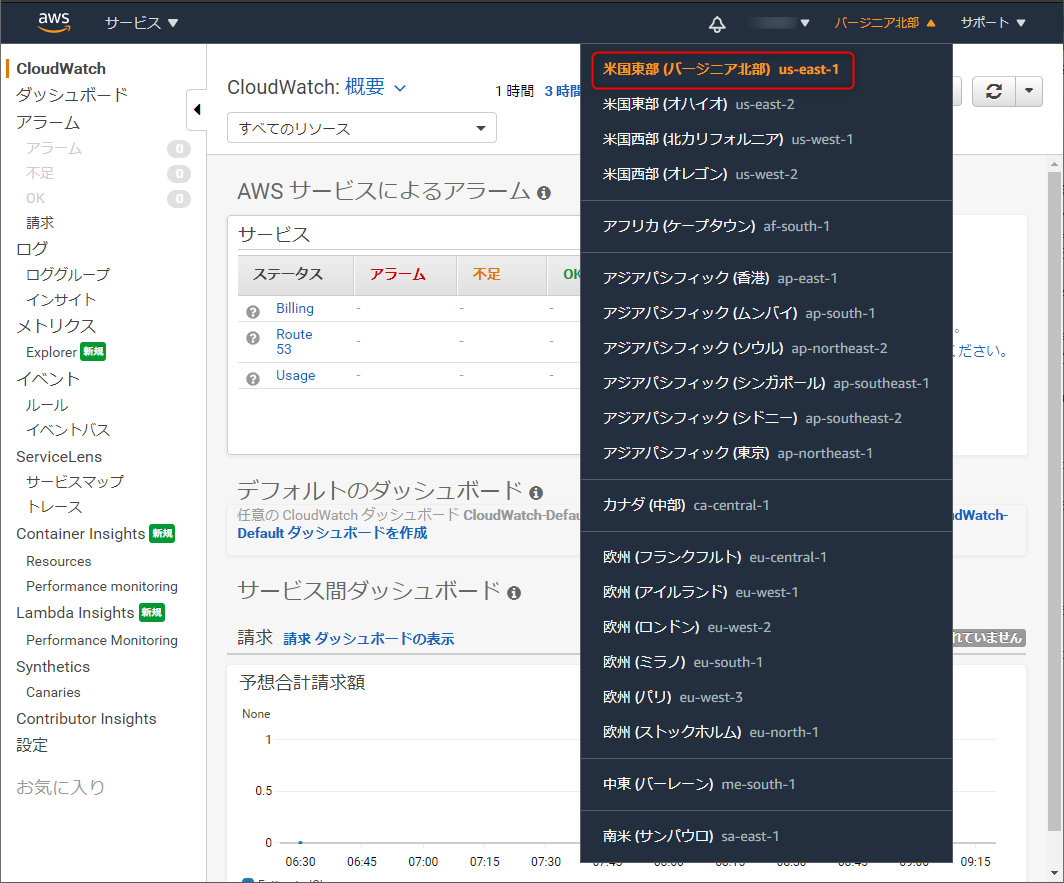Screen dimensions: 1064x883
Task: Open the notifications bell icon
Action: (x=717, y=24)
